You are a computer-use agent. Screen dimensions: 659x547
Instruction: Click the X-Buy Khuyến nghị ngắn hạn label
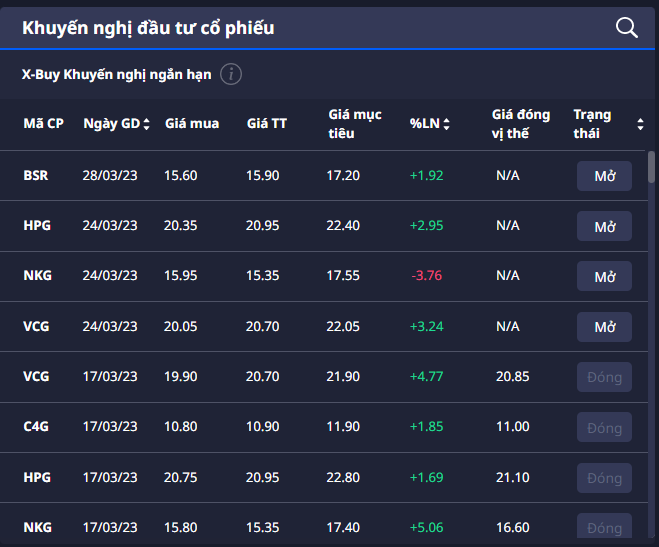[116, 74]
